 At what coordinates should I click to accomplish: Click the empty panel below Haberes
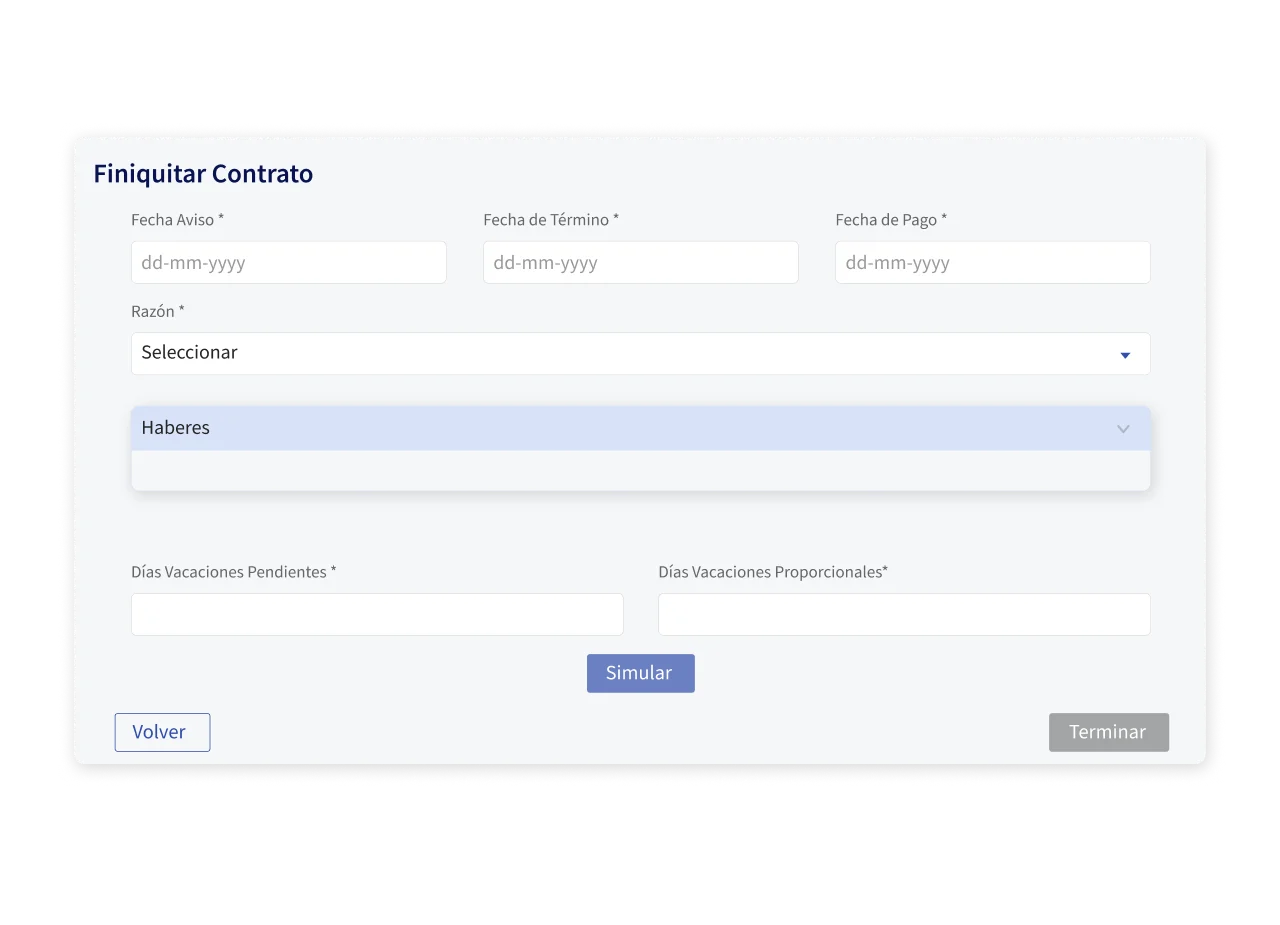tap(640, 470)
